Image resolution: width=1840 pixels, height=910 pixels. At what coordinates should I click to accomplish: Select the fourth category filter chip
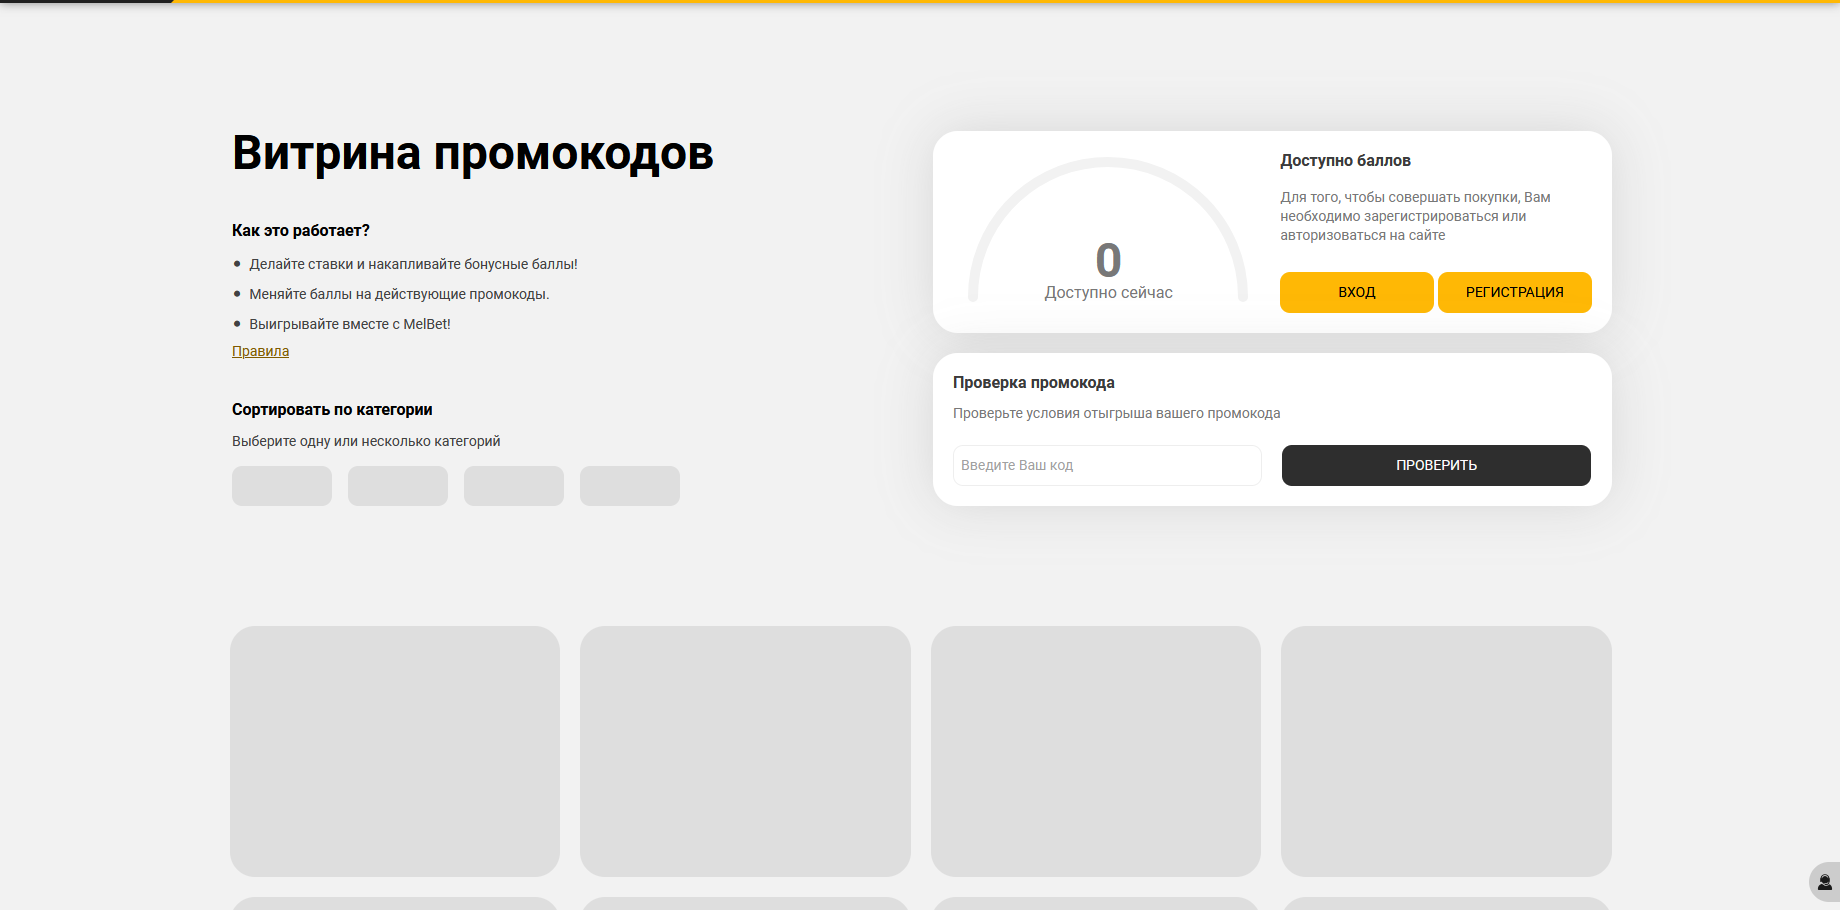click(x=629, y=486)
